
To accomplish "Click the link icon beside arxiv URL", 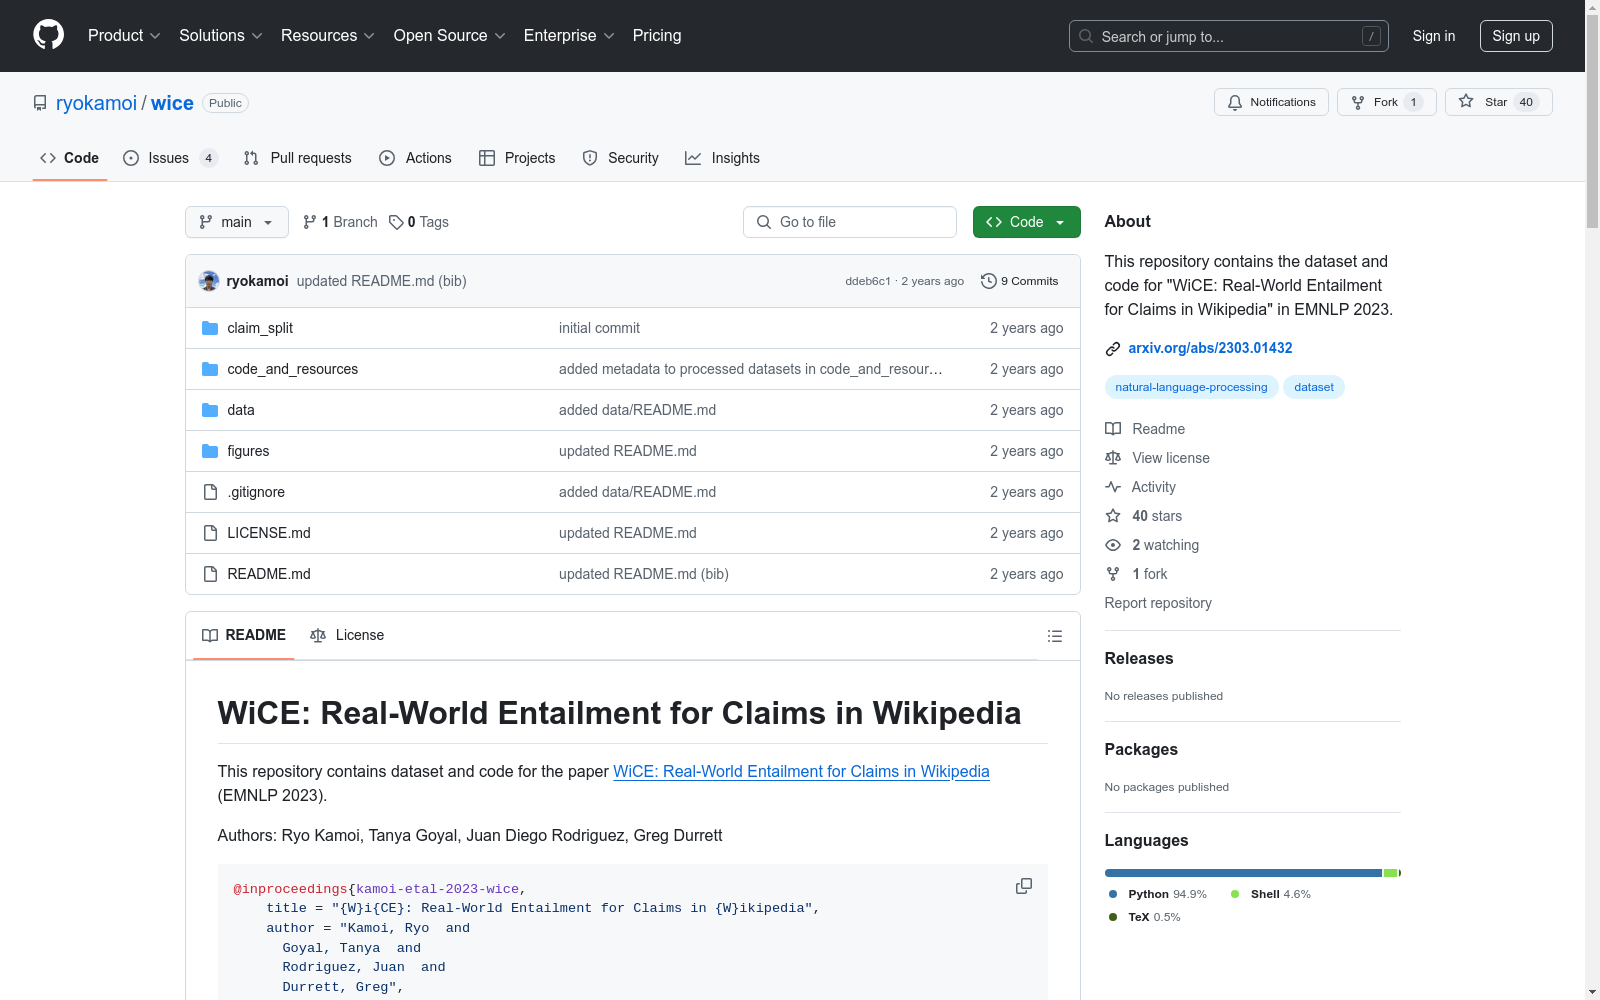I will [1113, 348].
